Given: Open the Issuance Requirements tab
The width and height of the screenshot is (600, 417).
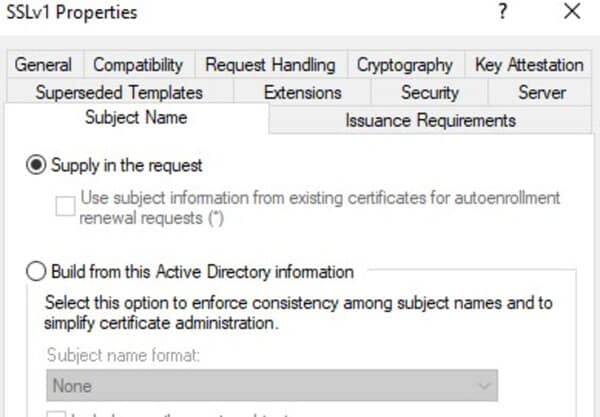Looking at the screenshot, I should pos(430,120).
